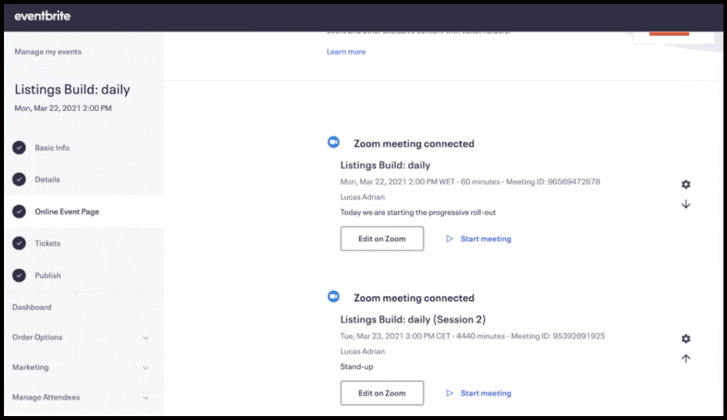Click Edit on Zoom for first meeting
The image size is (727, 420).
(381, 239)
